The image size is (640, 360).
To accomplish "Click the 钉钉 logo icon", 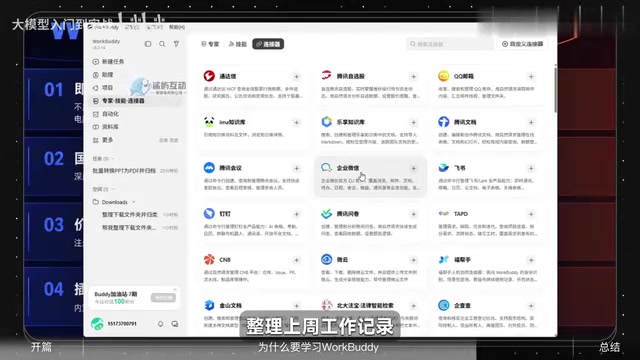I will 209,213.
